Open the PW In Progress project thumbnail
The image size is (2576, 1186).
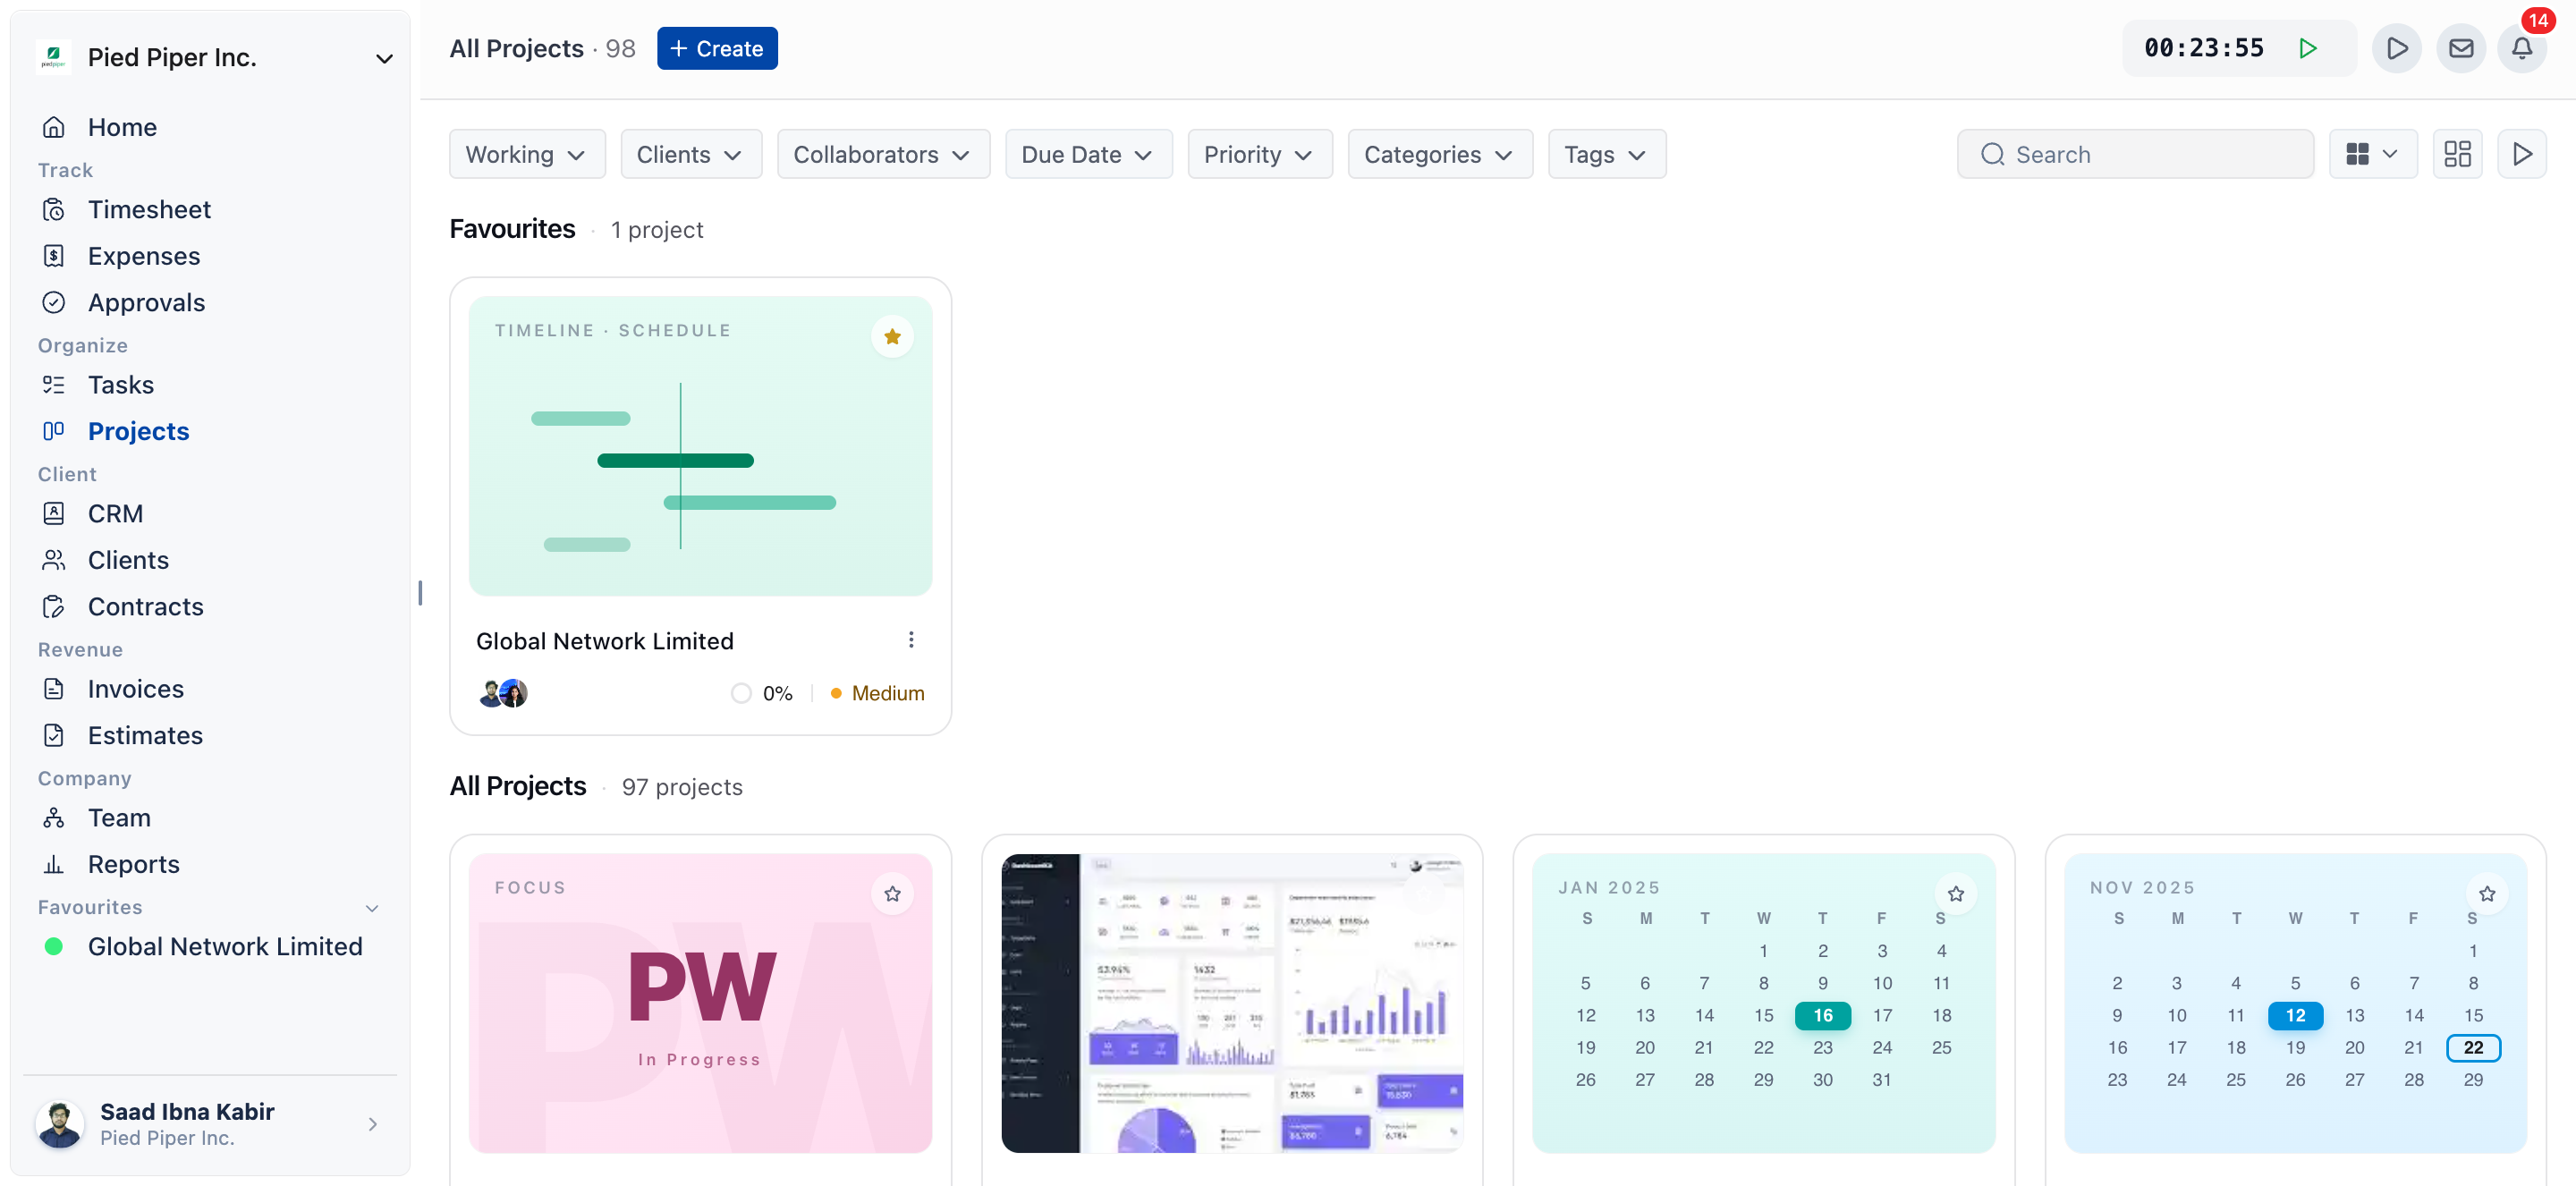click(700, 1003)
